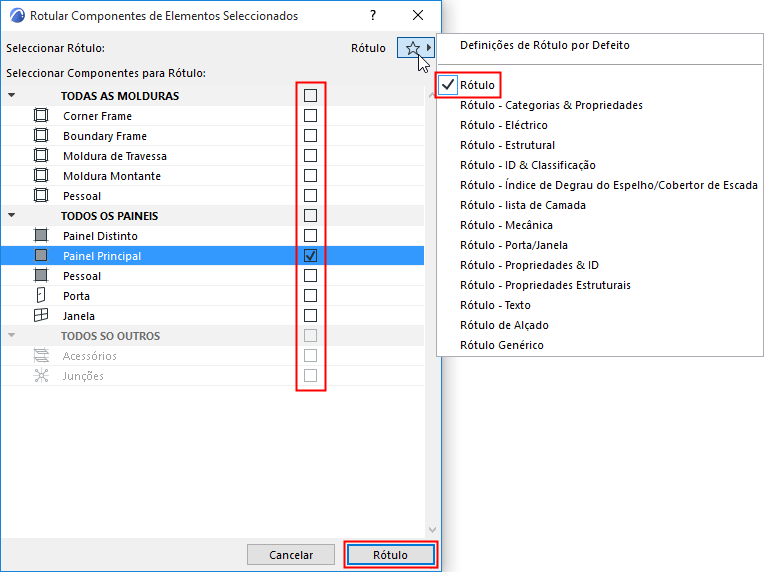Click the Painel Principal panel icon
The image size is (764, 572).
coord(41,255)
